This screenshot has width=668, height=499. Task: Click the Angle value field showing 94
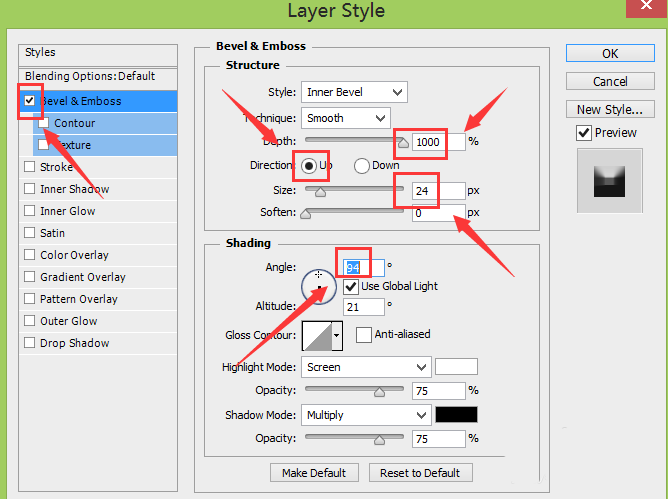coord(364,268)
